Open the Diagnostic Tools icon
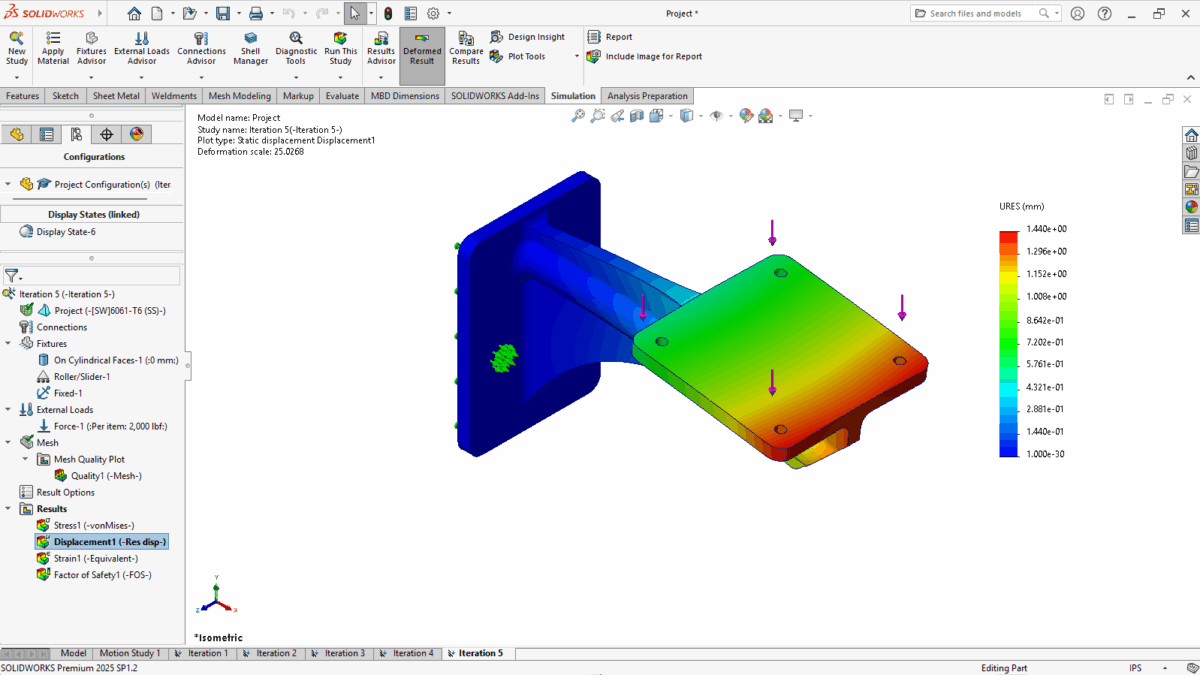The height and width of the screenshot is (675, 1200). pos(296,38)
